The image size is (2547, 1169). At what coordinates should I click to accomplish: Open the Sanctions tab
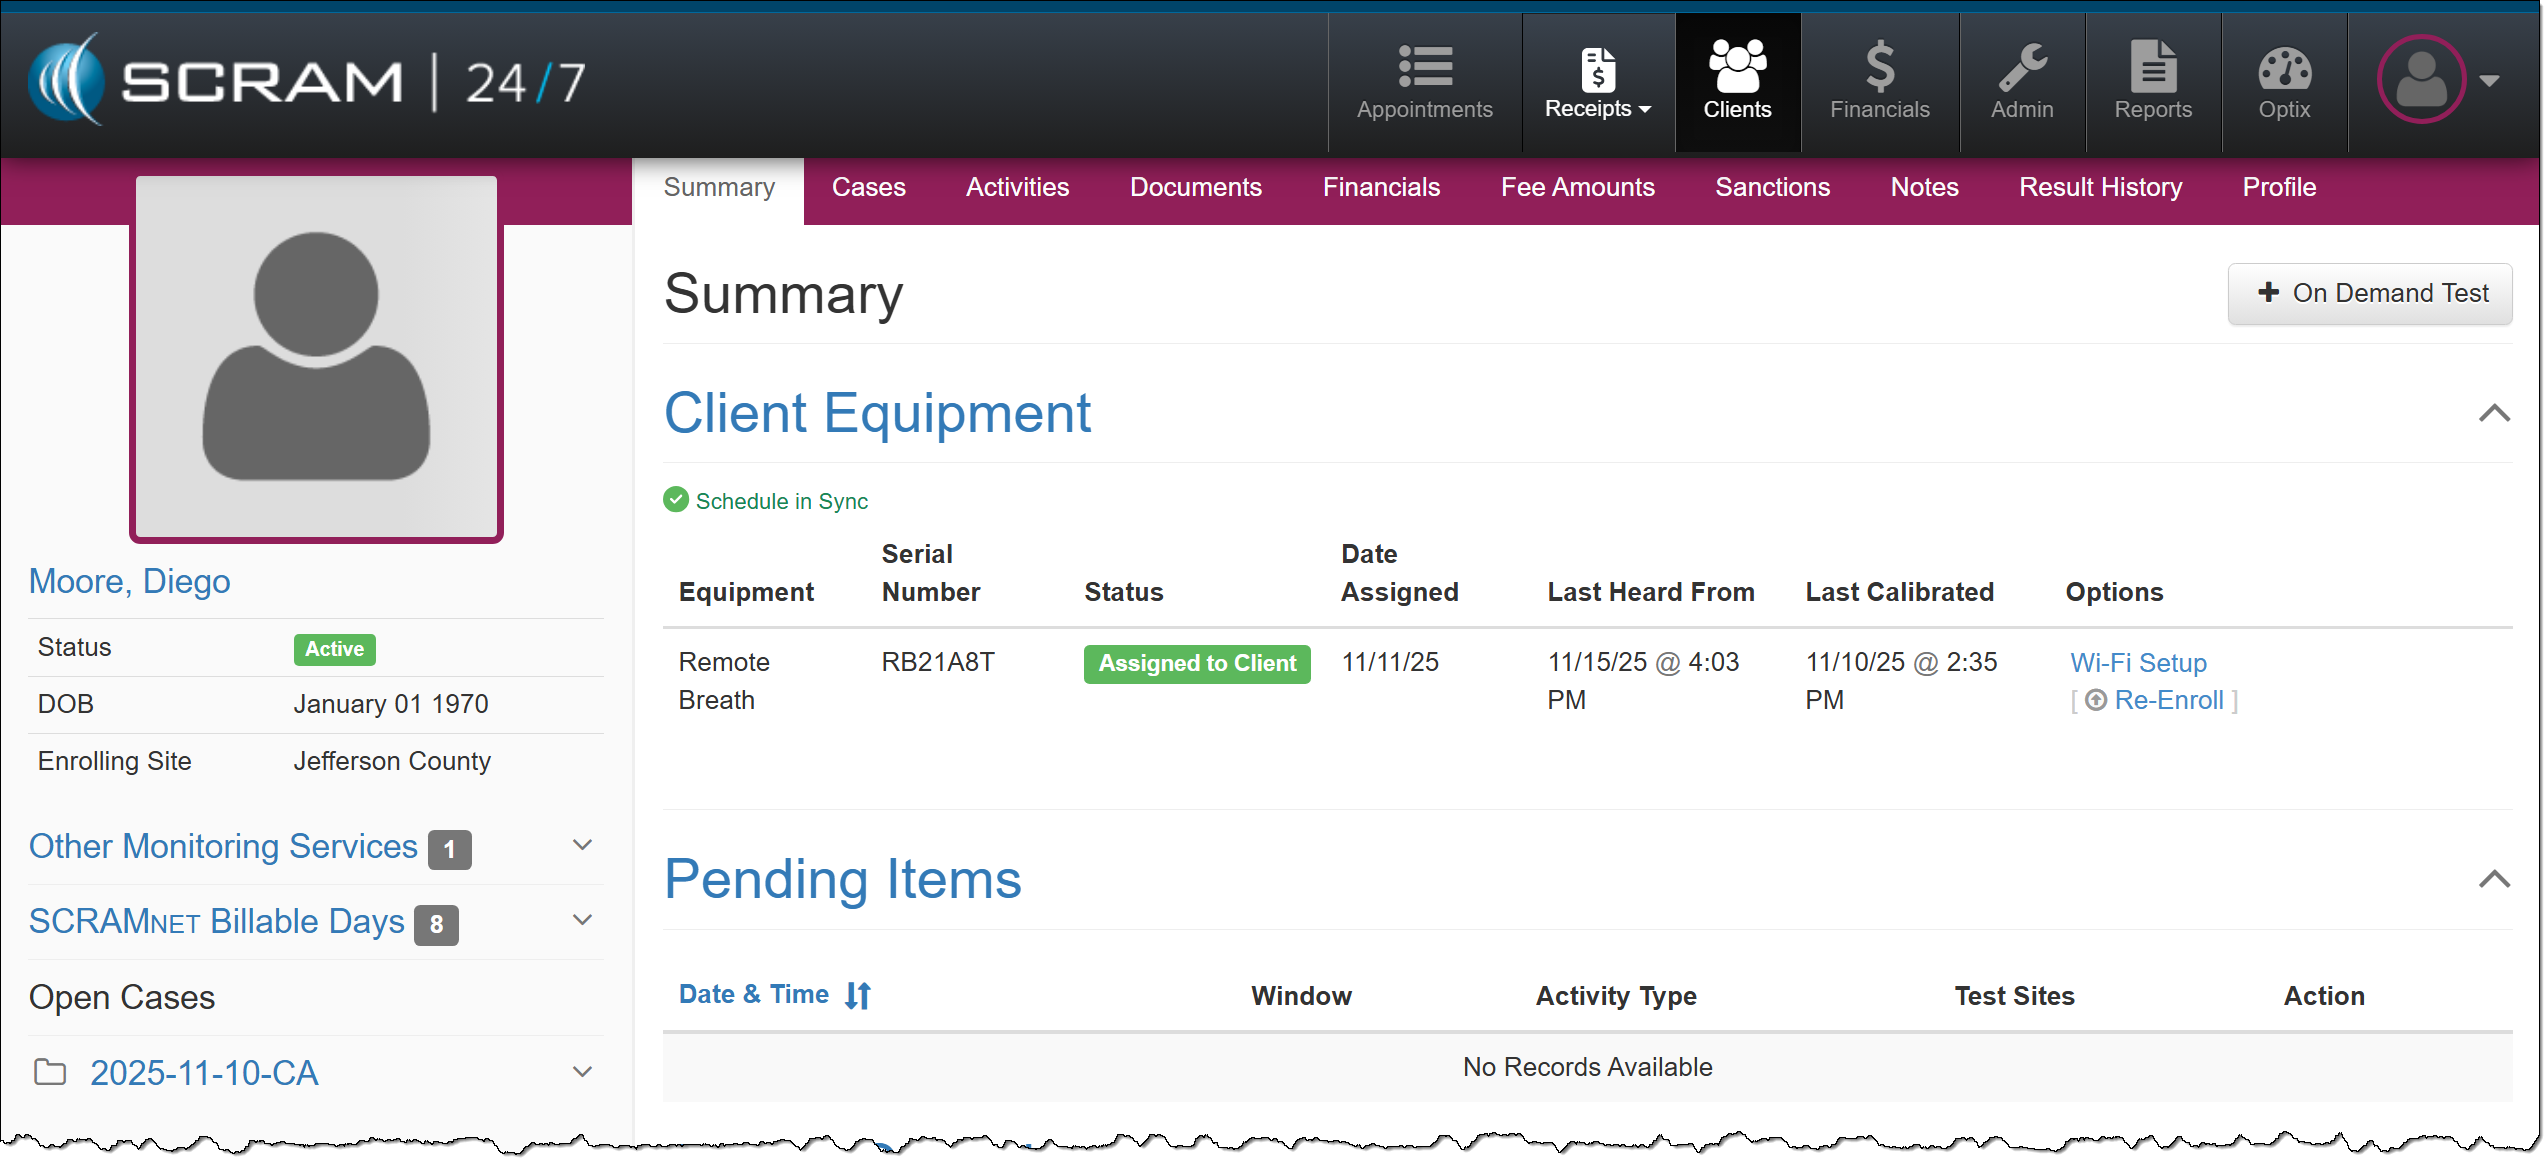(1771, 187)
